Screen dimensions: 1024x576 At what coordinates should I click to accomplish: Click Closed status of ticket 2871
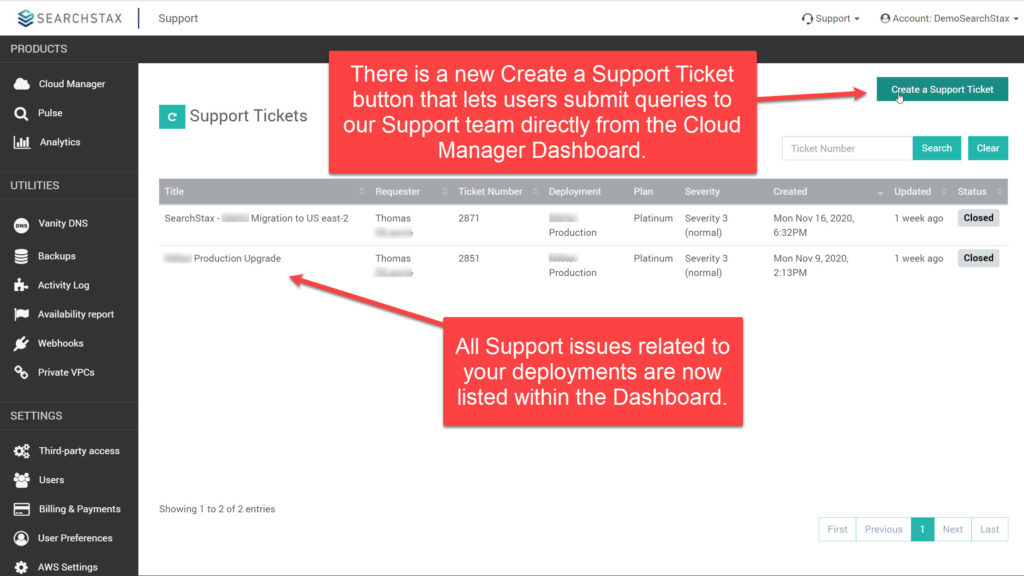coord(978,218)
